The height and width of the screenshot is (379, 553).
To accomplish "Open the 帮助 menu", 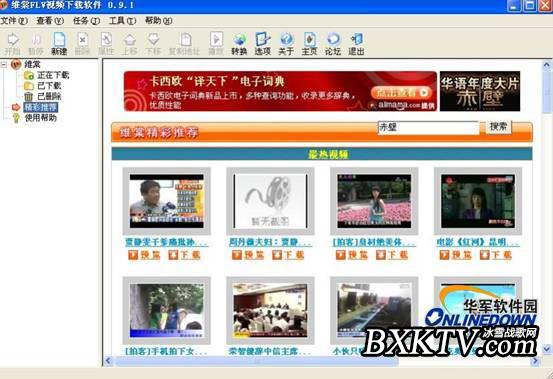I will 159,21.
